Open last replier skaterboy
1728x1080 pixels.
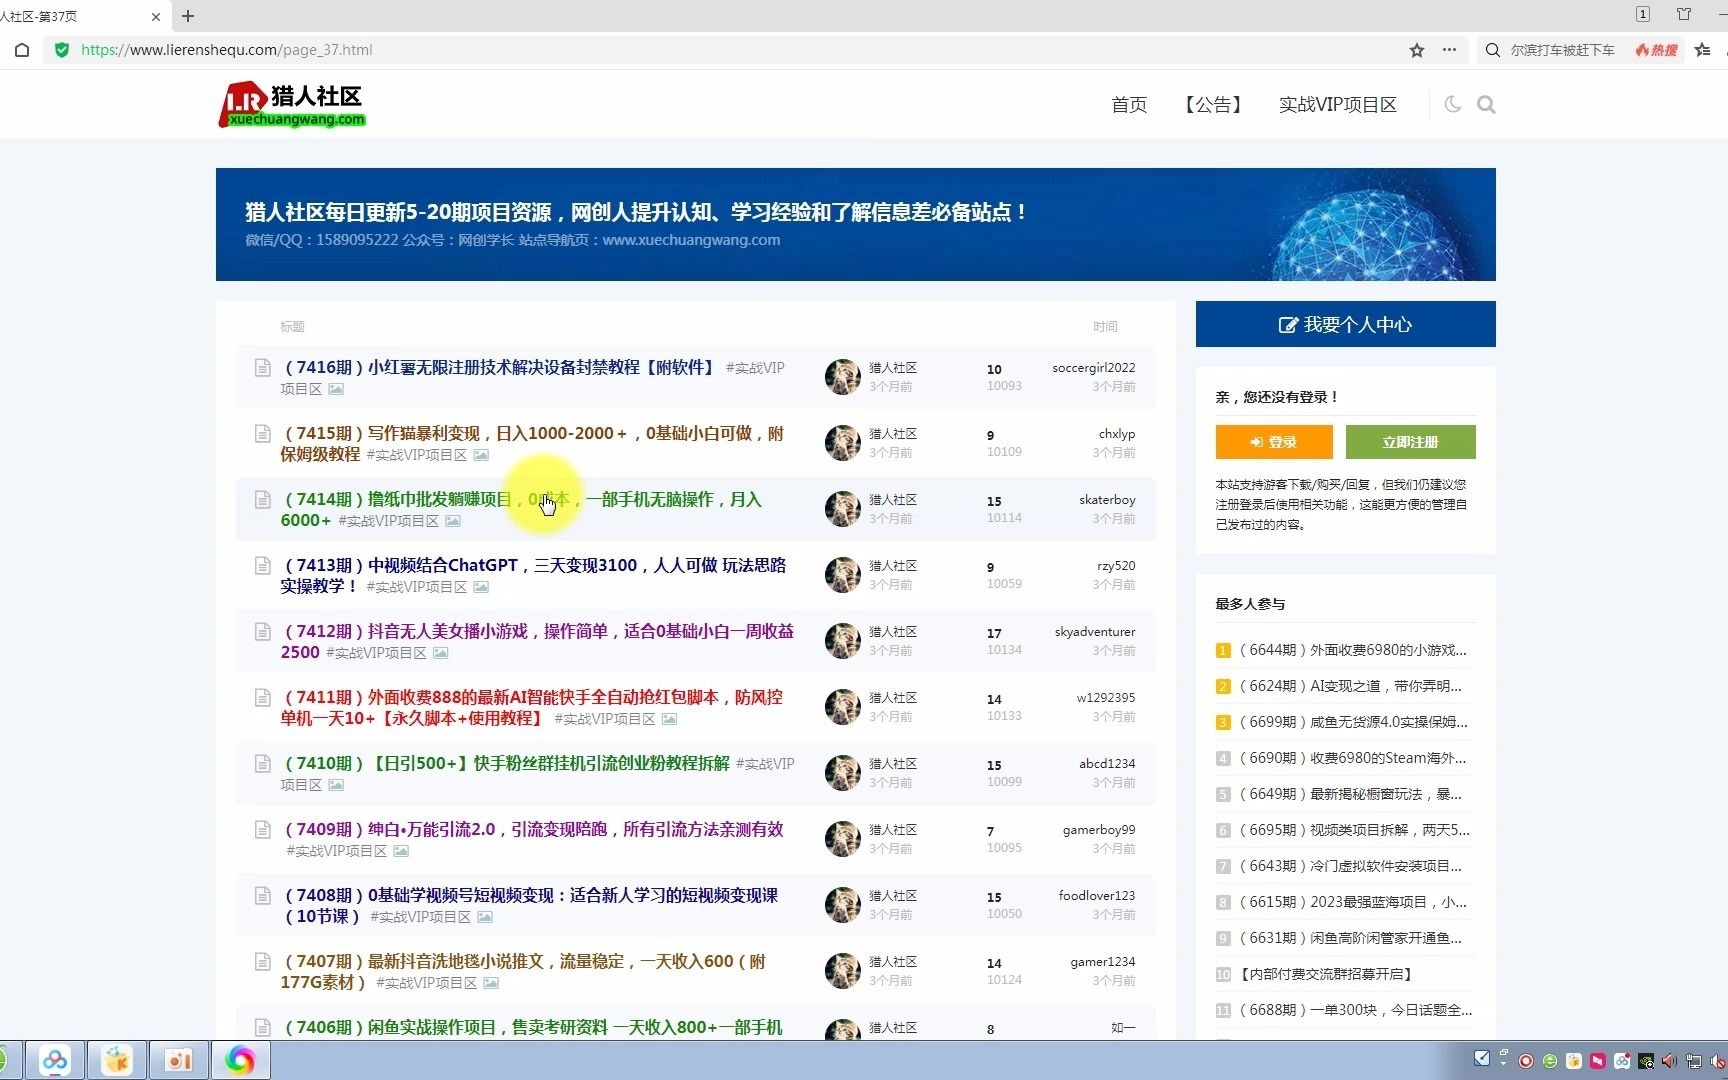[1107, 500]
